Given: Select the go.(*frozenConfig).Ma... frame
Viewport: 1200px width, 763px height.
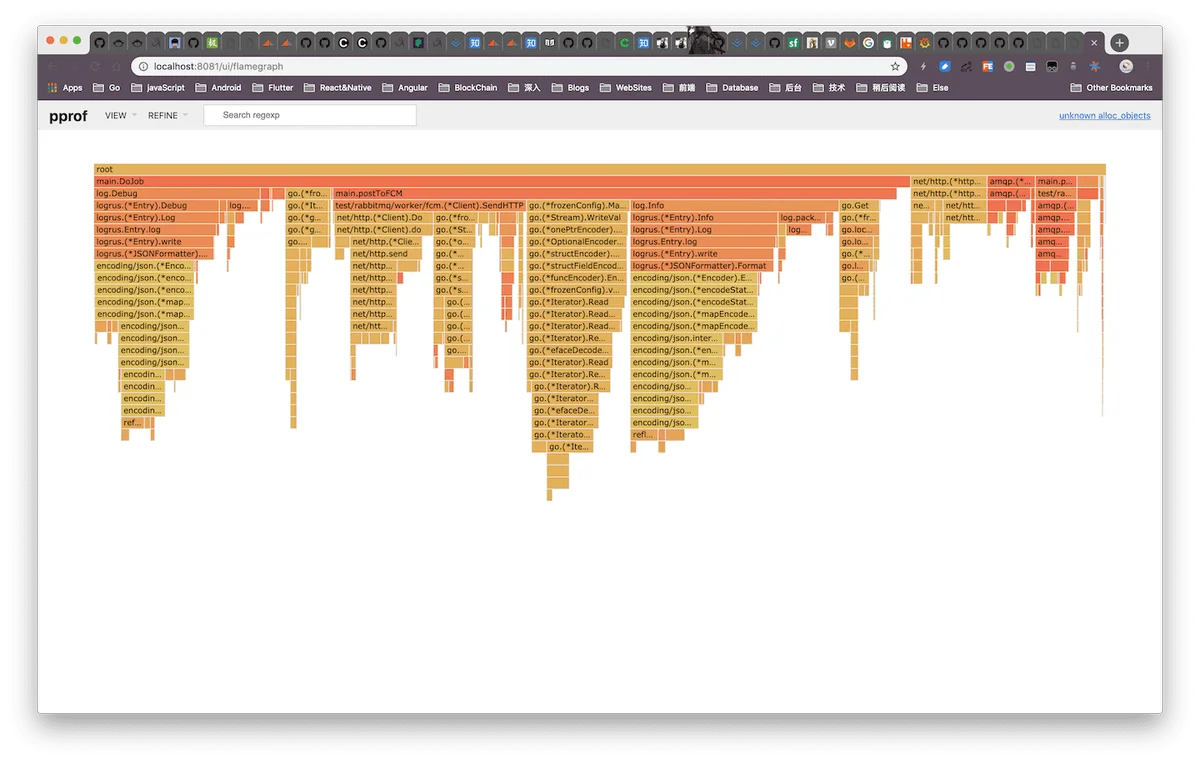Looking at the screenshot, I should (x=577, y=205).
